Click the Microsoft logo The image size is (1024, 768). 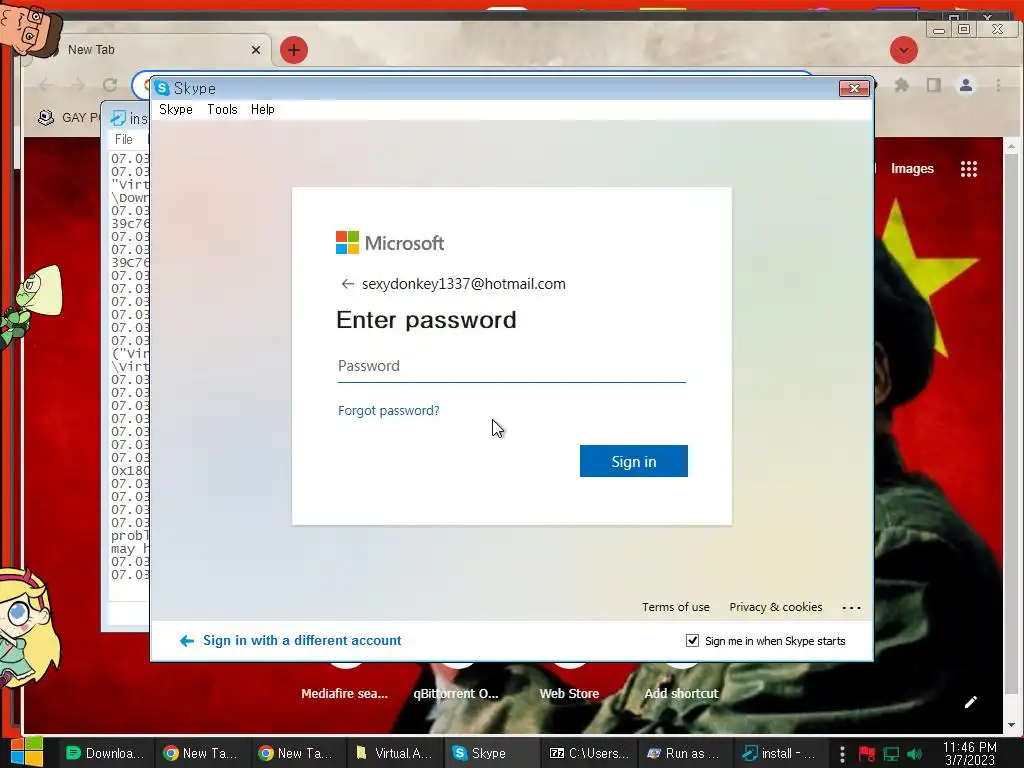(x=390, y=243)
